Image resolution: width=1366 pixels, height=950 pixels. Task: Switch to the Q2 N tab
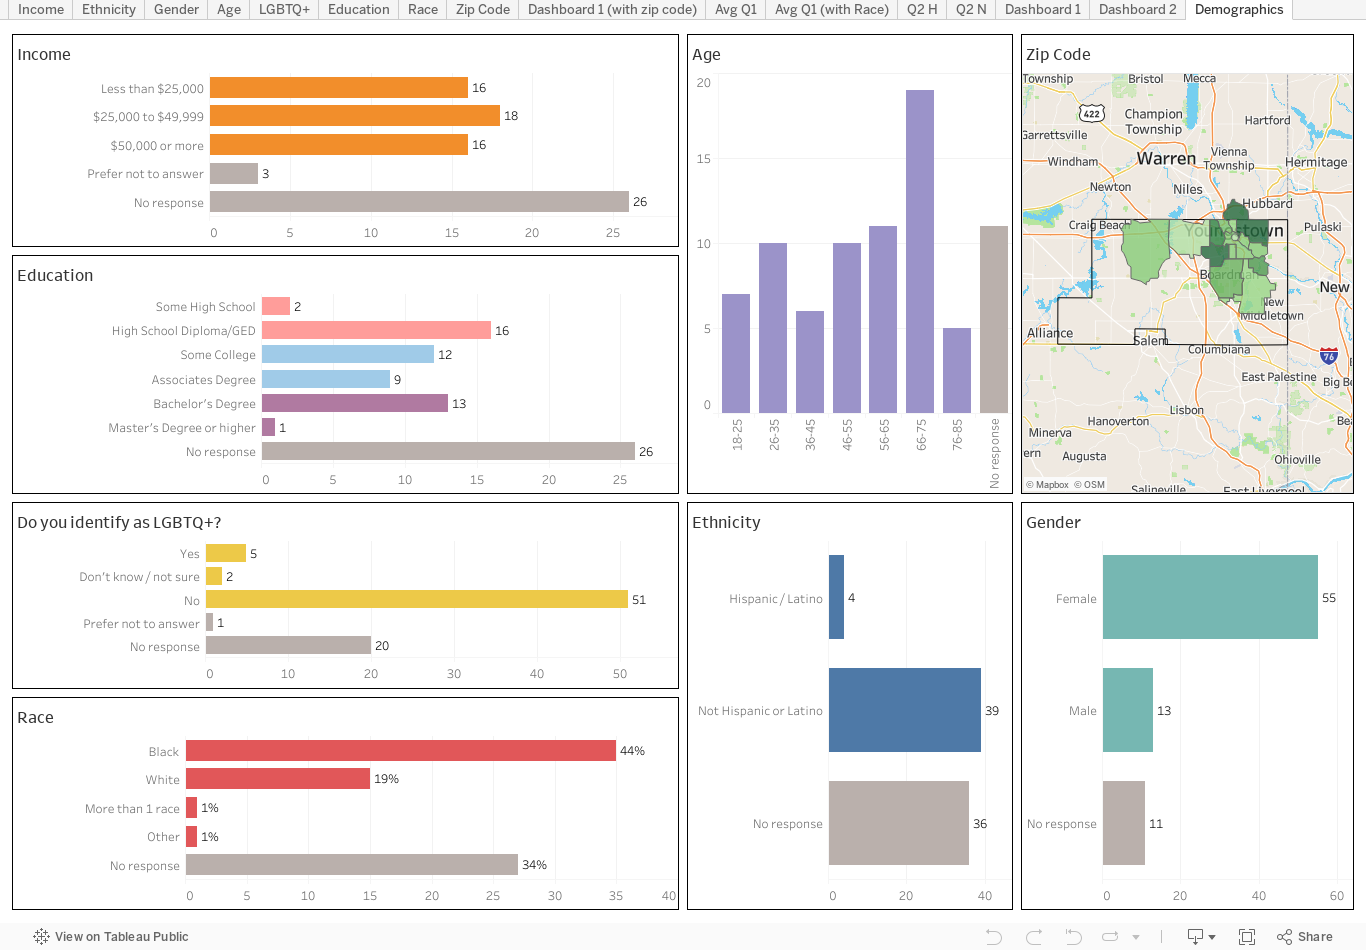pyautogui.click(x=971, y=9)
